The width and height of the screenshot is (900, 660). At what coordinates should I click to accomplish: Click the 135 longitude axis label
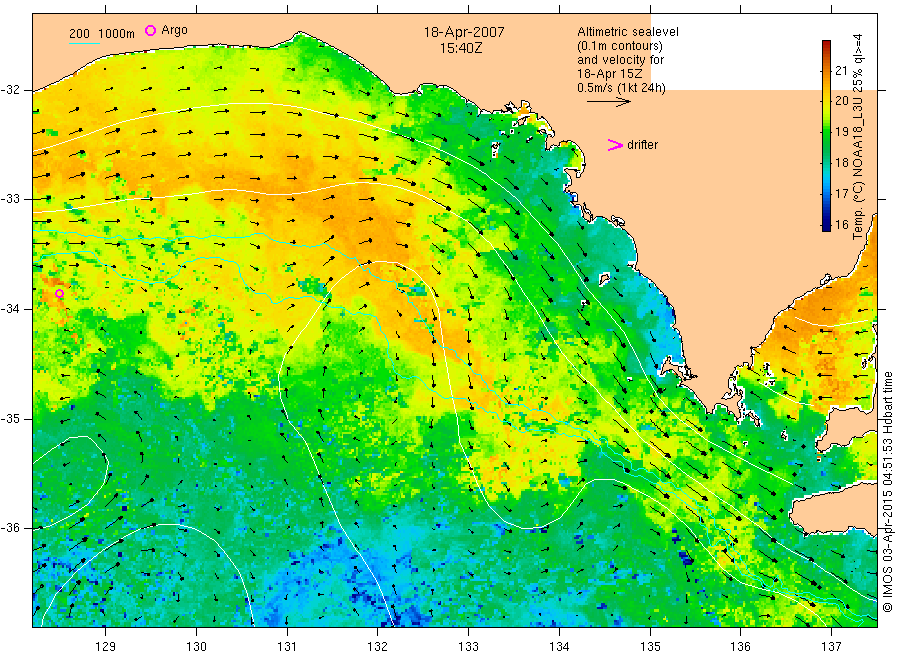(x=650, y=647)
